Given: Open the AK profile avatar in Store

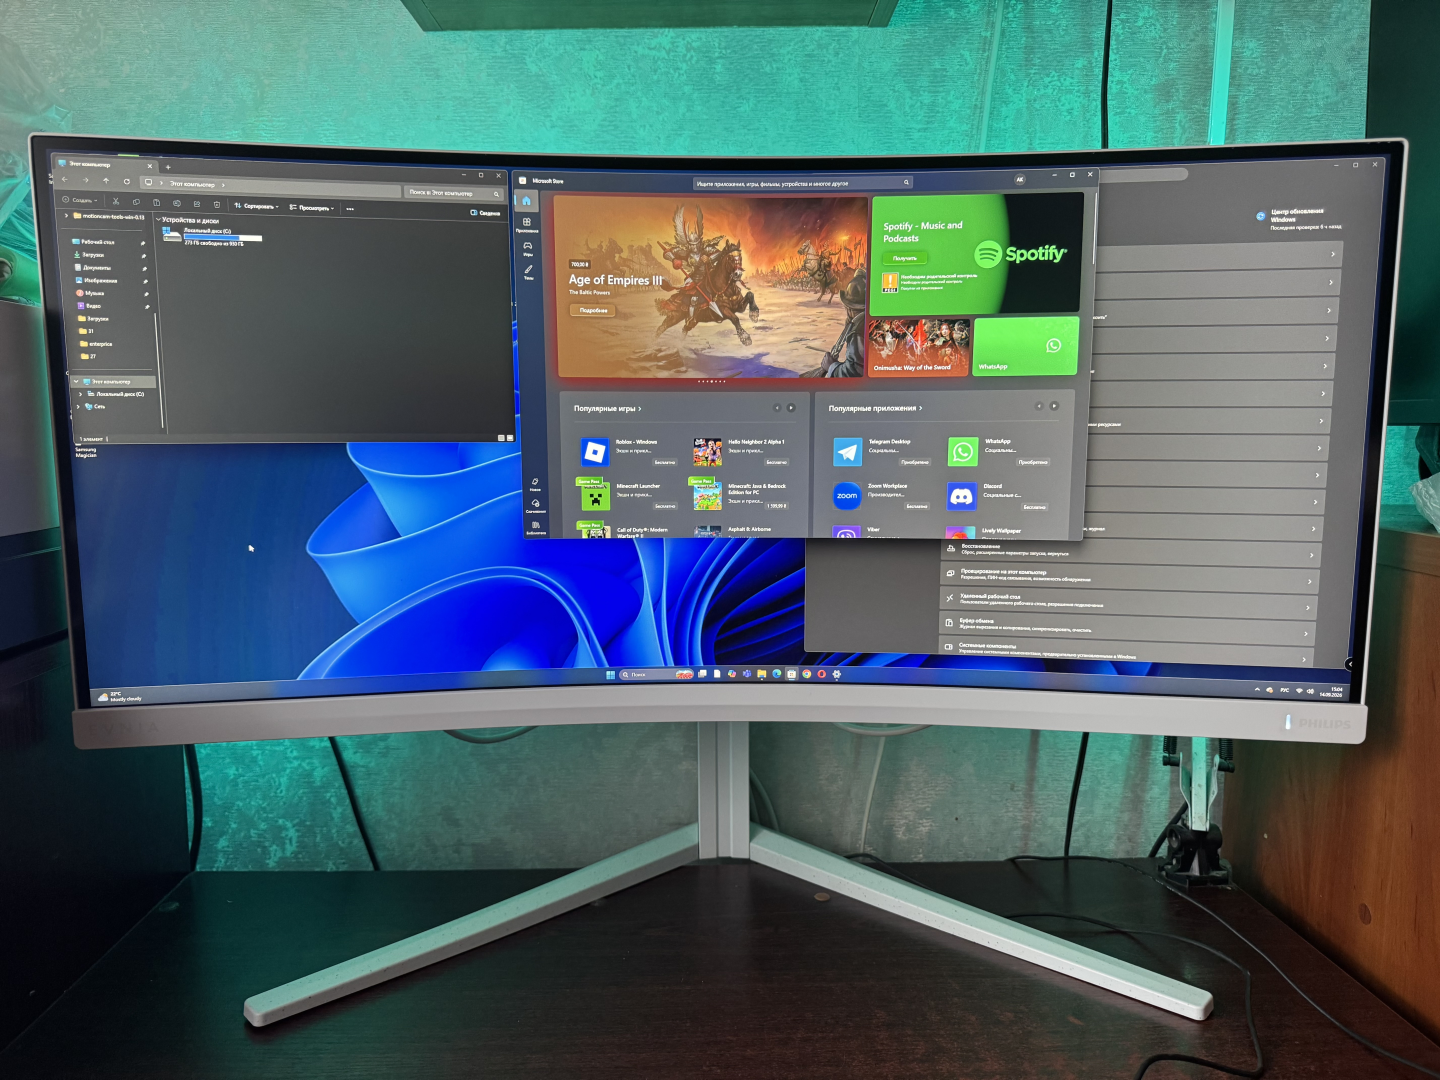Looking at the screenshot, I should coord(1020,180).
